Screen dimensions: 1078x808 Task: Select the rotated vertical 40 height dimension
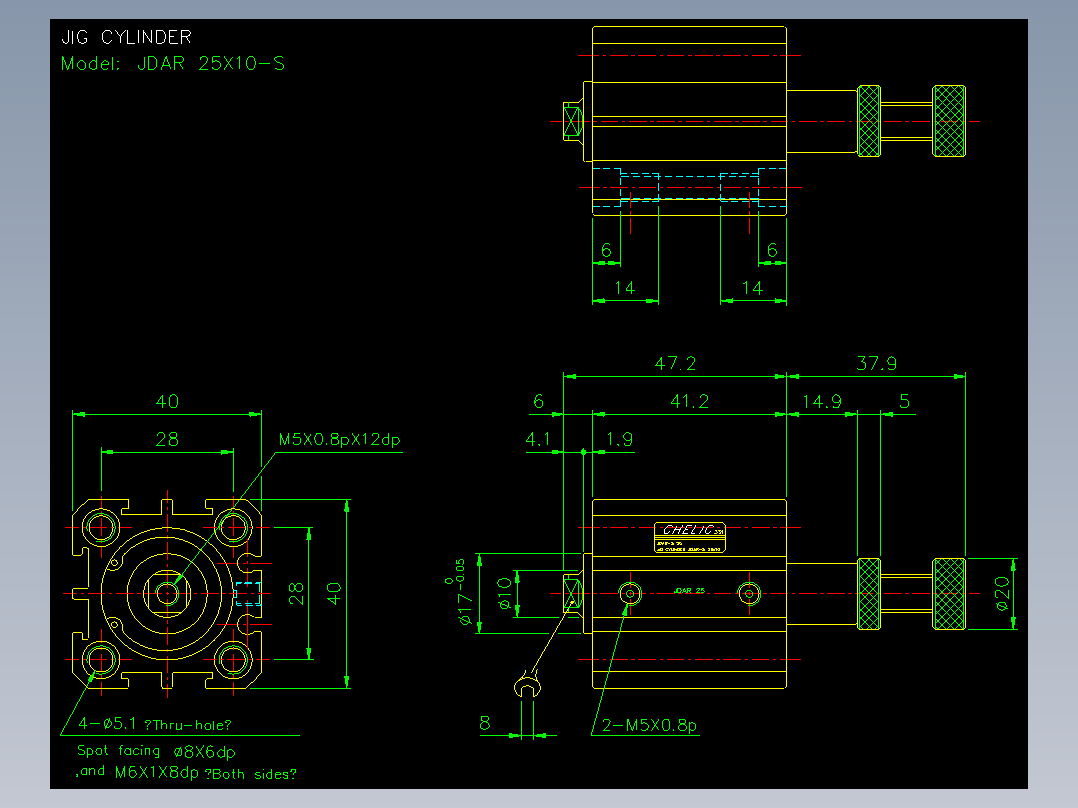pyautogui.click(x=334, y=593)
